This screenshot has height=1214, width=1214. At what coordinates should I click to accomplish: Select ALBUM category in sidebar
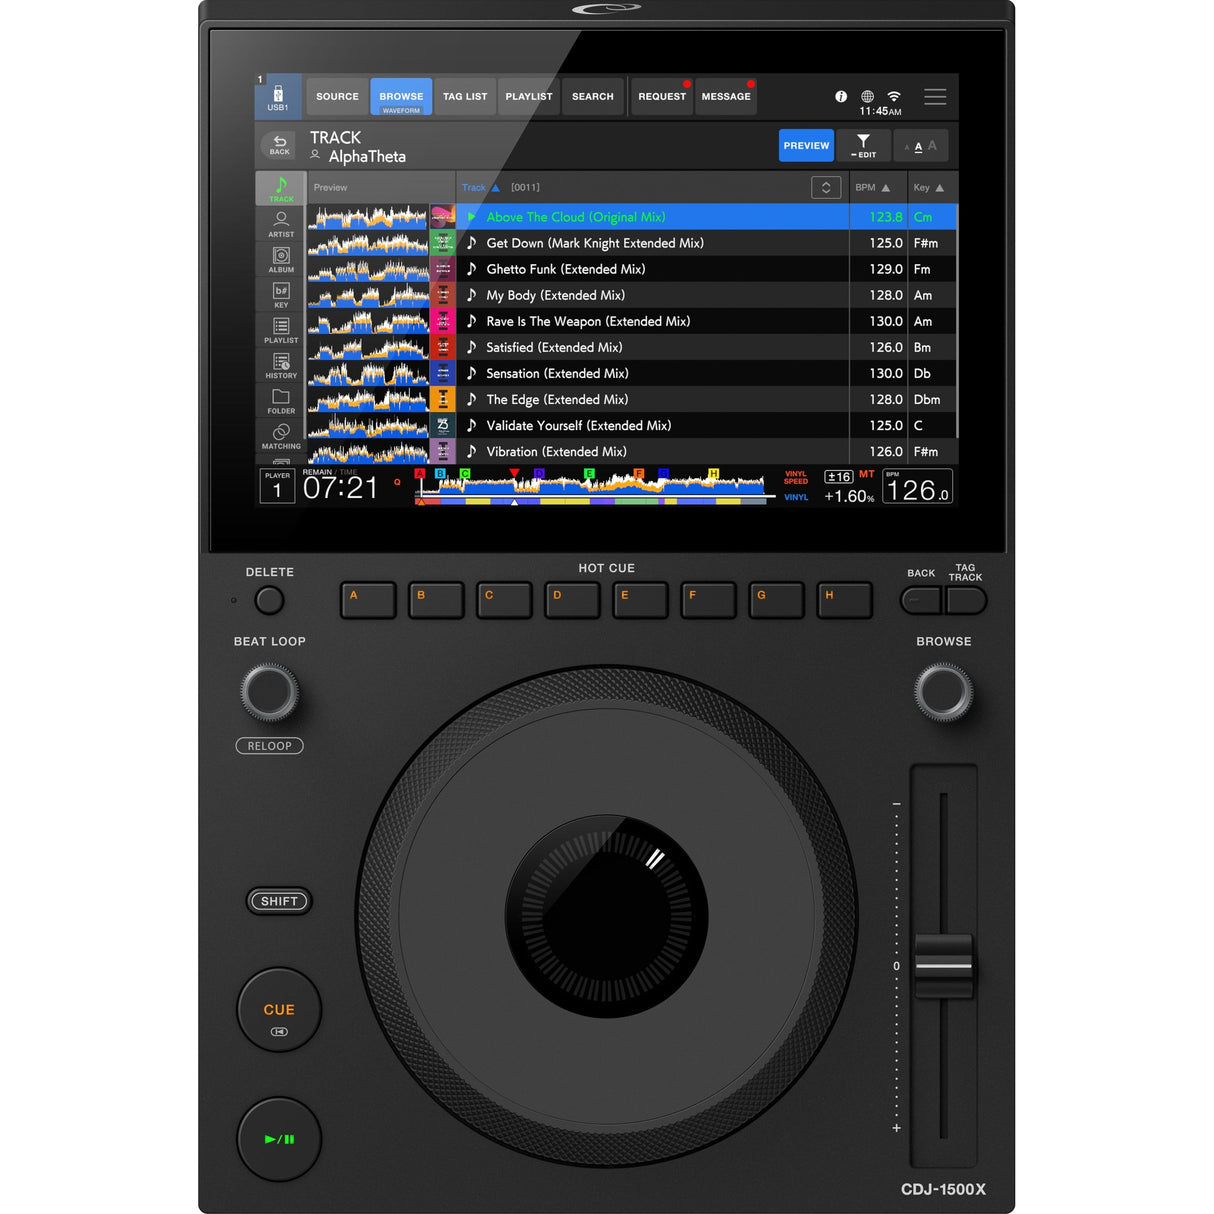281,260
